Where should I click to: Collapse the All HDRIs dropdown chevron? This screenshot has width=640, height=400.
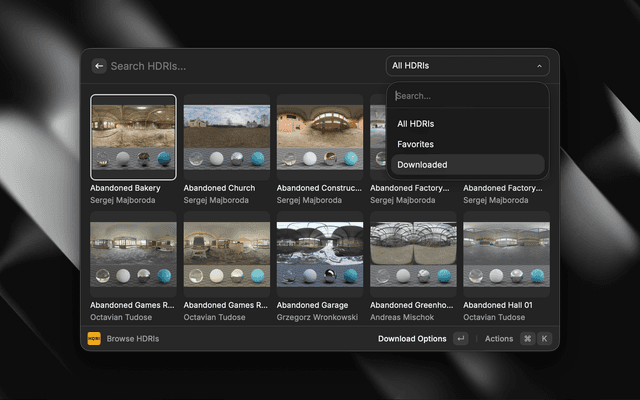(x=540, y=66)
